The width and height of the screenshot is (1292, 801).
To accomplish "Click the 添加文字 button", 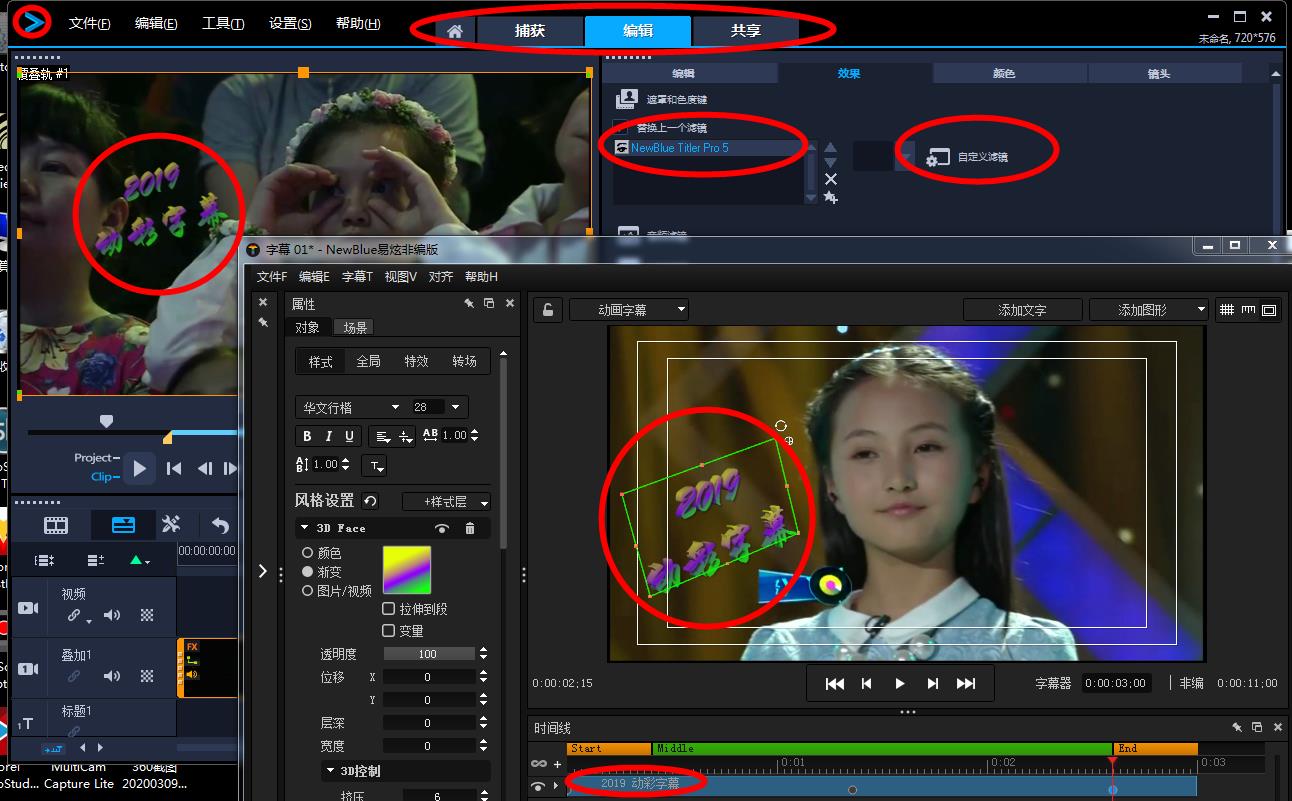I will 1022,310.
